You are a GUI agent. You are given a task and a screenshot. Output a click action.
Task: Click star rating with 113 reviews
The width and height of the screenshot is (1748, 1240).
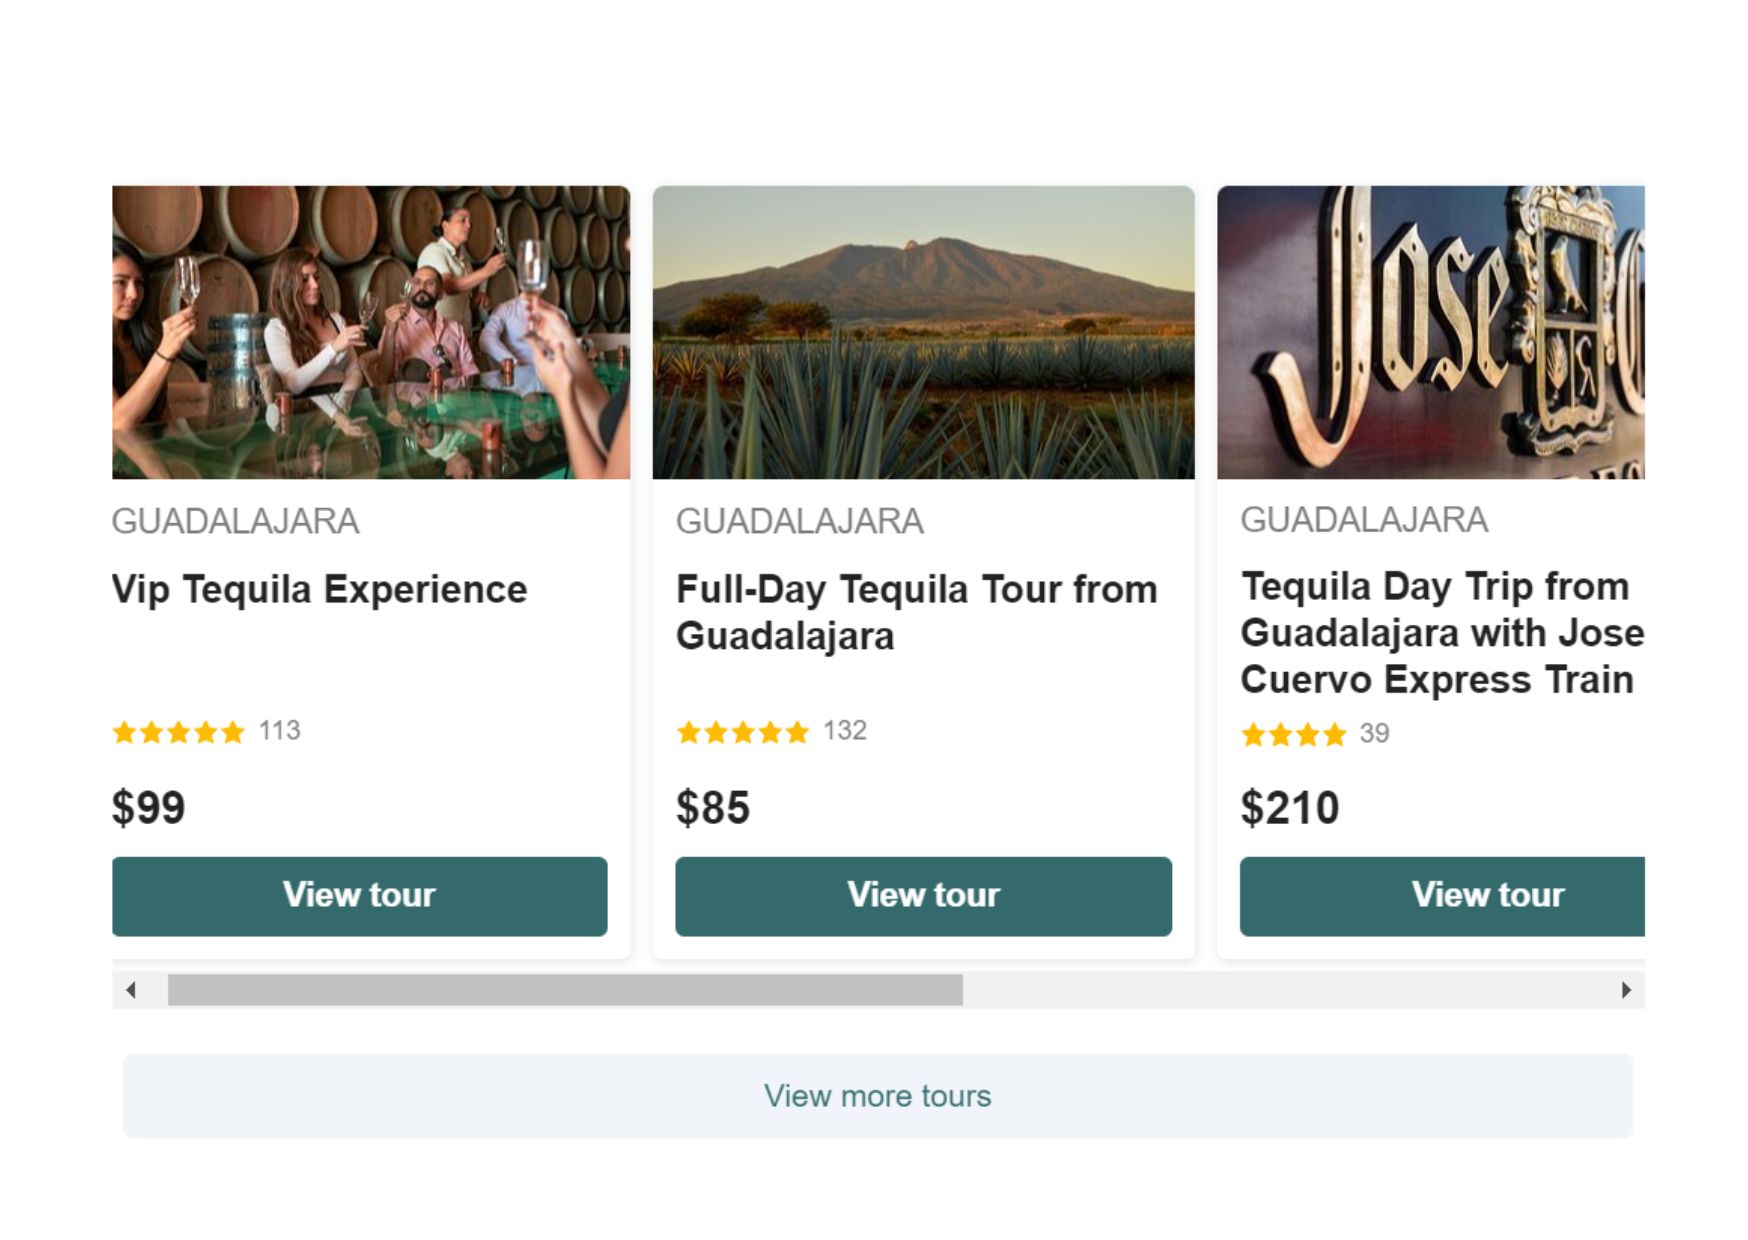pos(179,732)
